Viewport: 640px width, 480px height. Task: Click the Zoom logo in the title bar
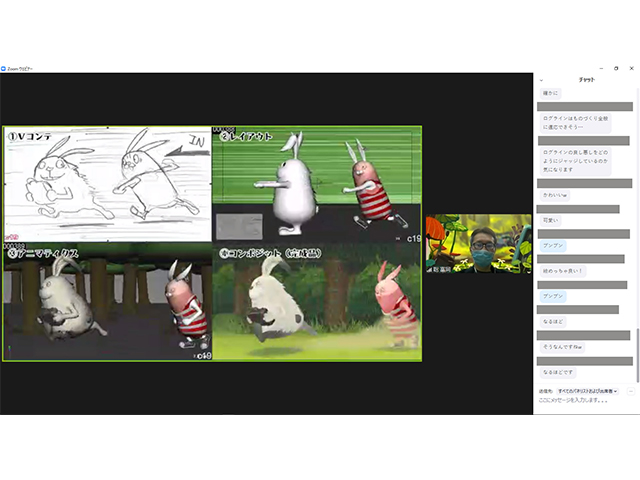tap(3, 69)
